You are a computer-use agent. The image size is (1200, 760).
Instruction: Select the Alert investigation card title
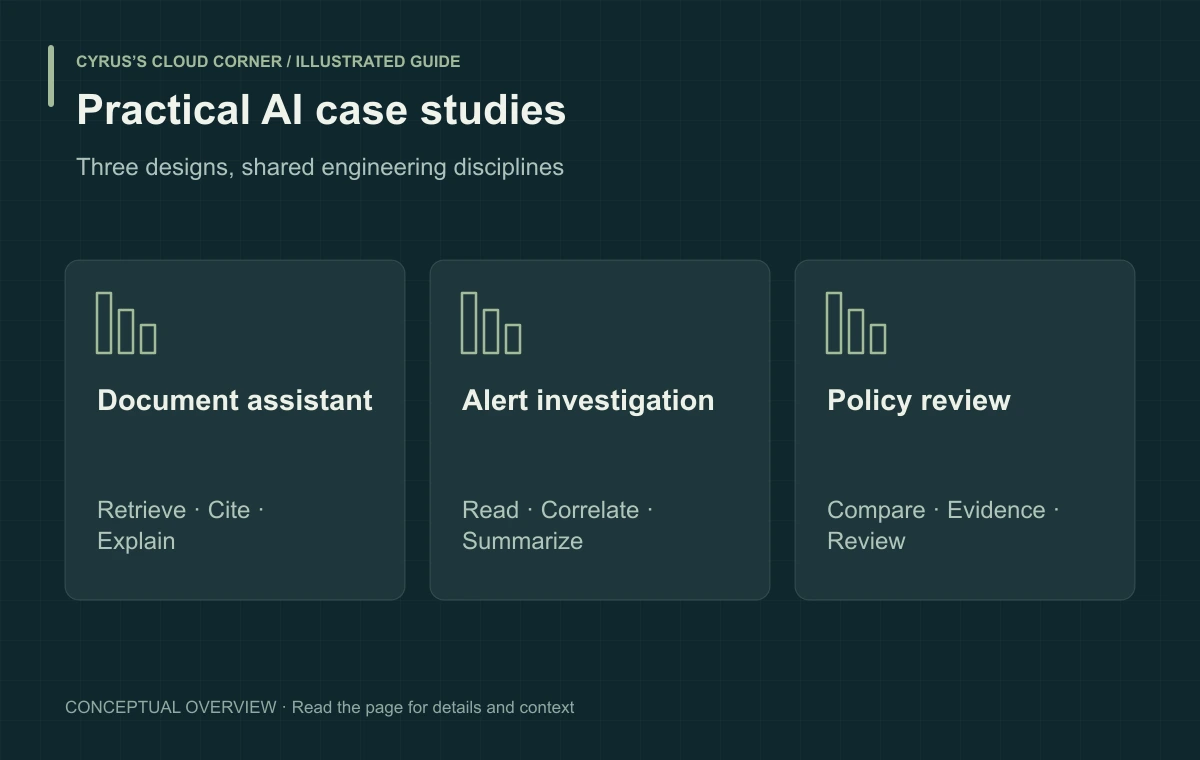click(588, 400)
